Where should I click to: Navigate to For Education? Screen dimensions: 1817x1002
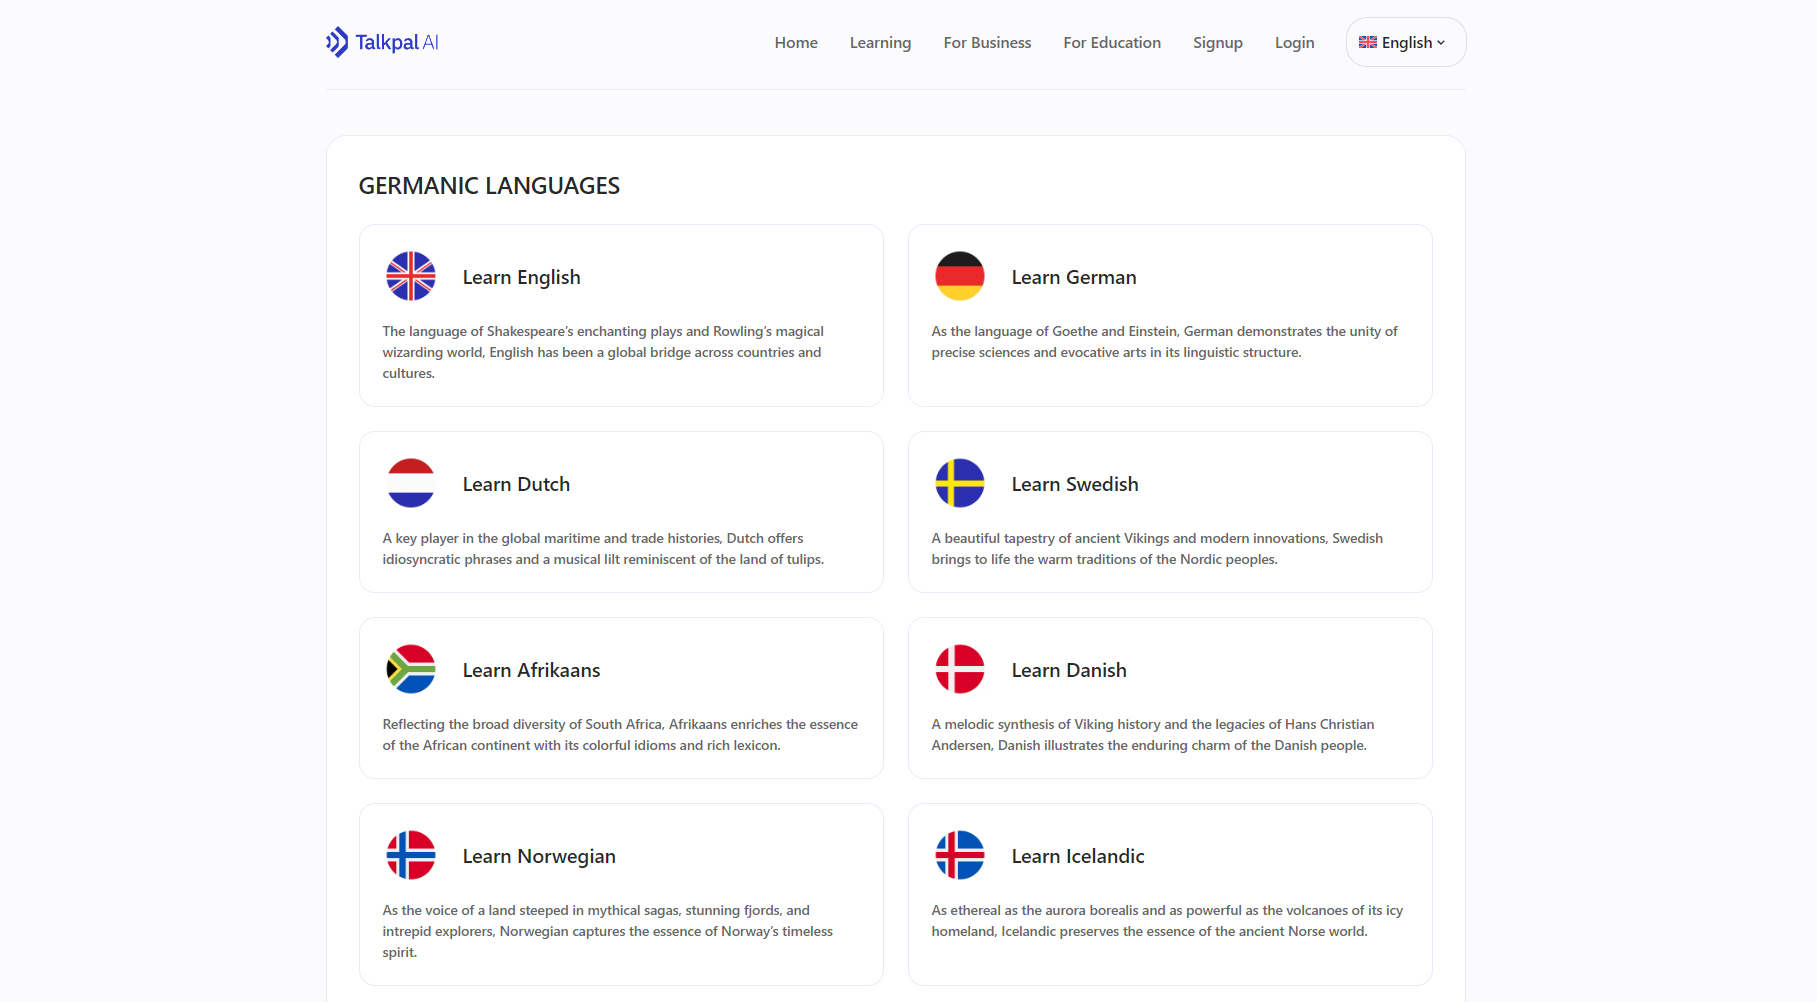tap(1112, 43)
